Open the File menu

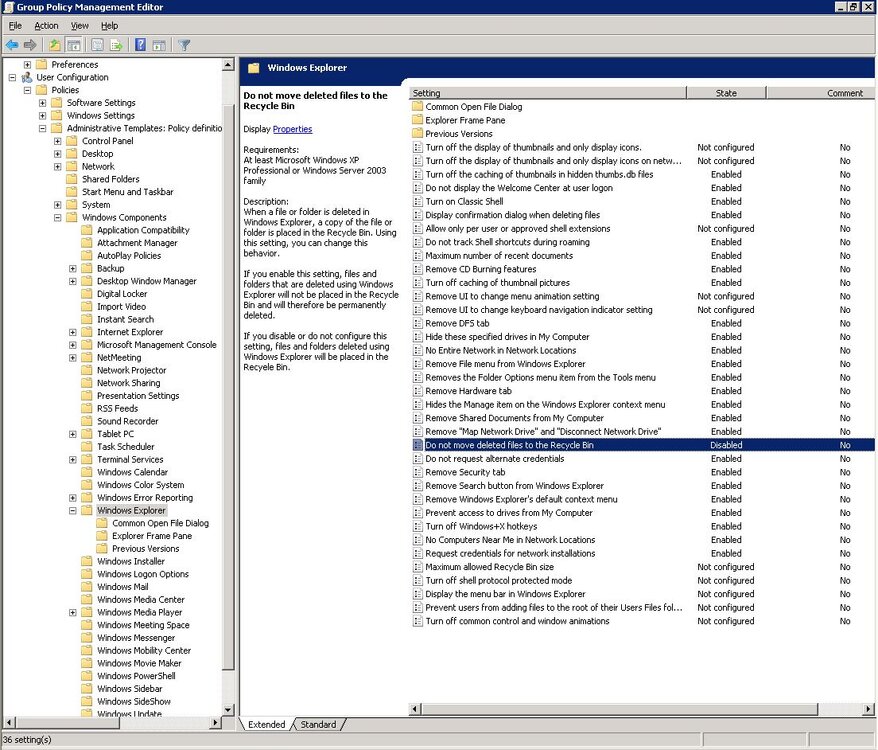pos(15,26)
